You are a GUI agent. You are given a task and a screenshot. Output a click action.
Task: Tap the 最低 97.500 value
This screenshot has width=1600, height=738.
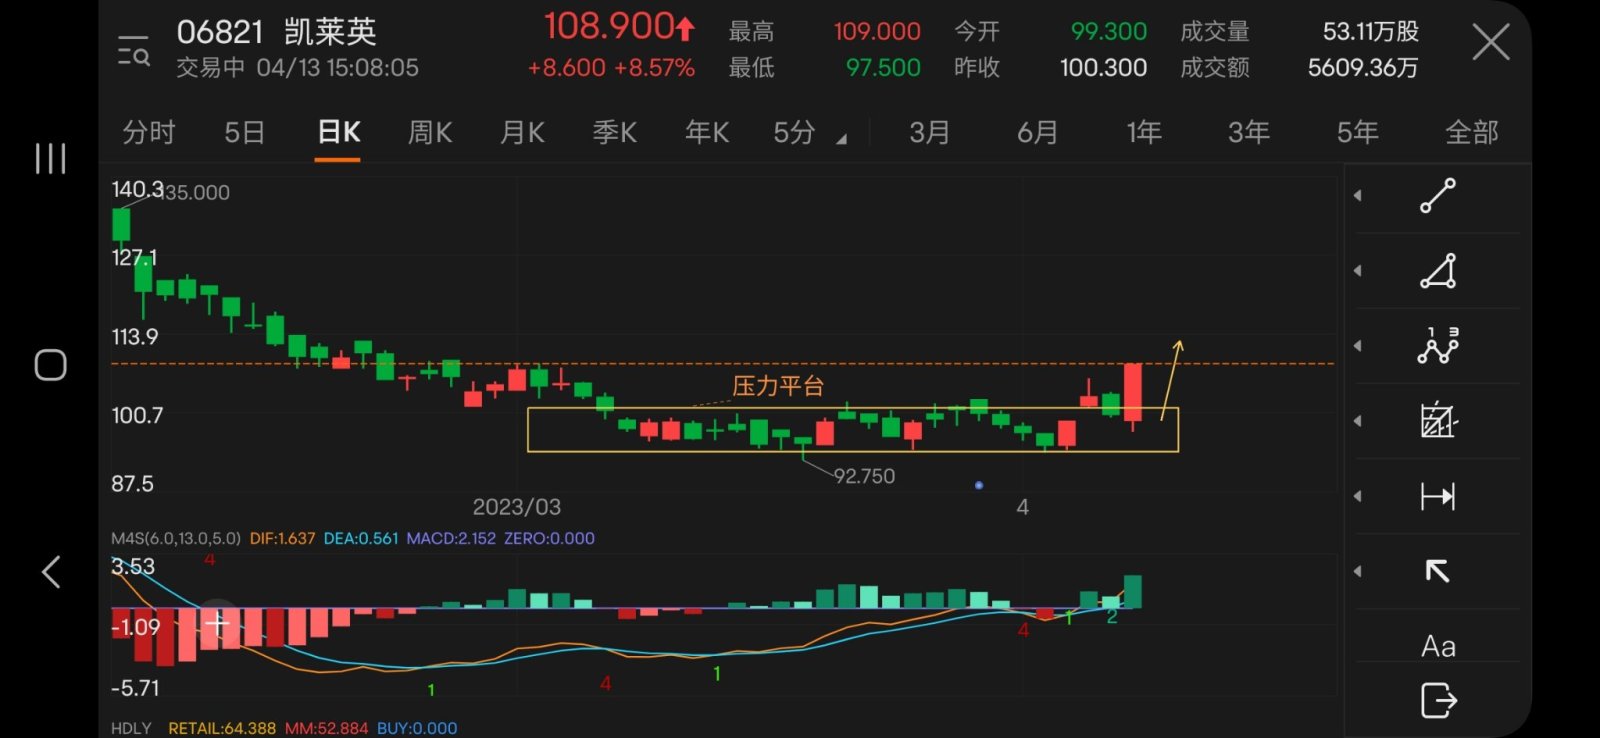pos(883,68)
